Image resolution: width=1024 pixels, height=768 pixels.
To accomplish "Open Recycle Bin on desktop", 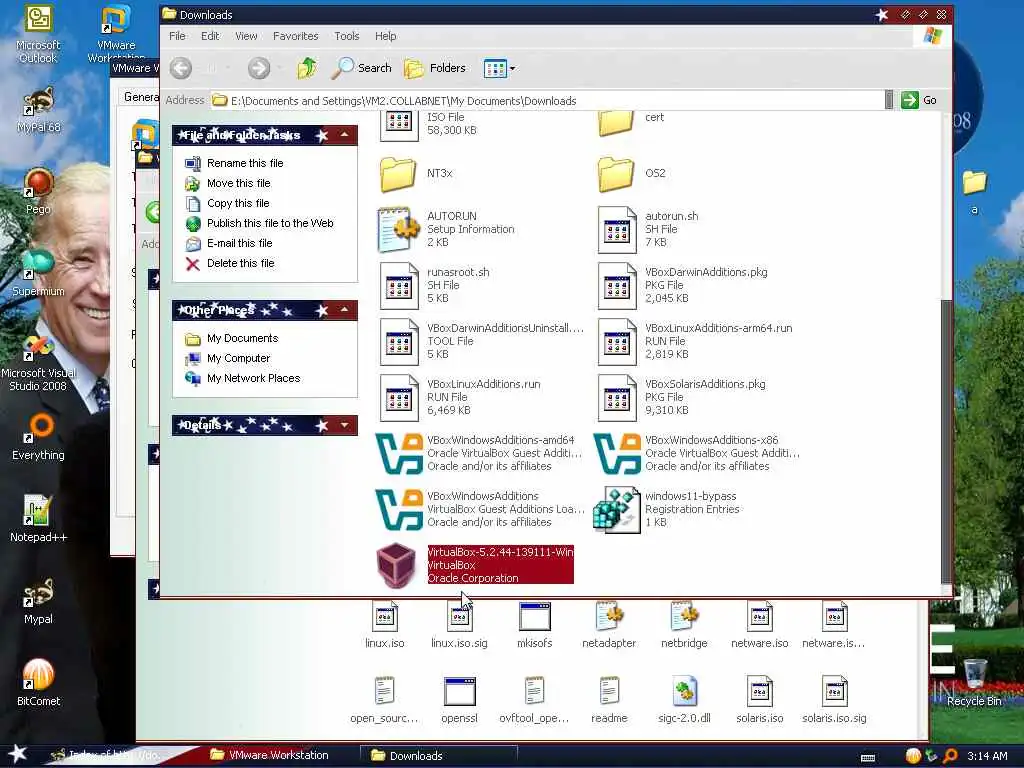I will (974, 683).
